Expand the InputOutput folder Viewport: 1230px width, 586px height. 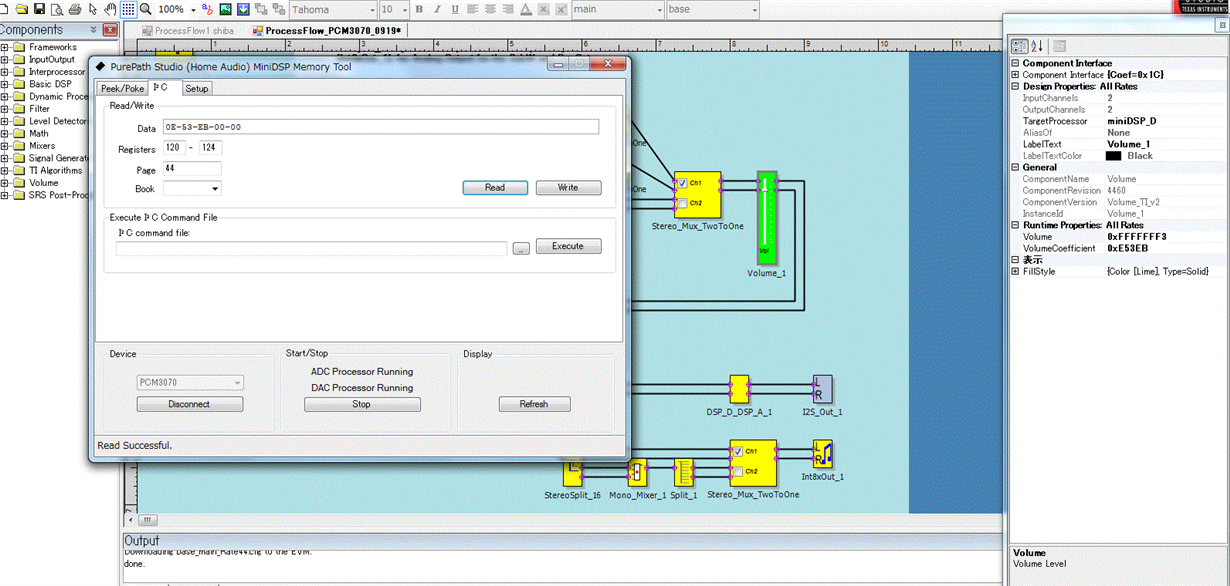(5, 60)
